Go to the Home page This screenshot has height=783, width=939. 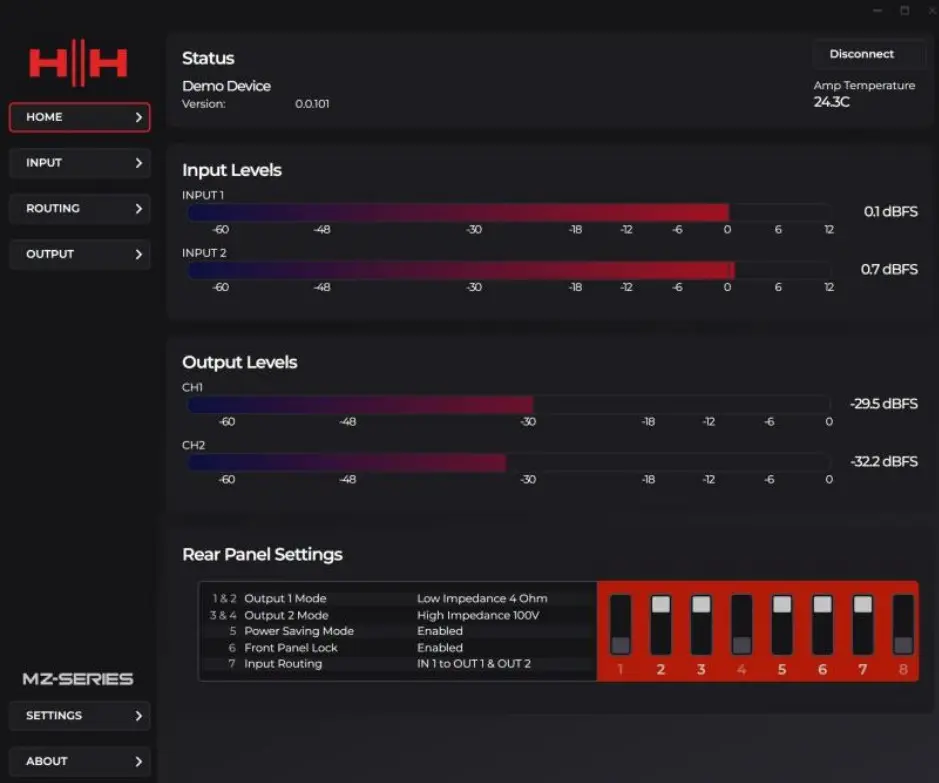pos(79,117)
